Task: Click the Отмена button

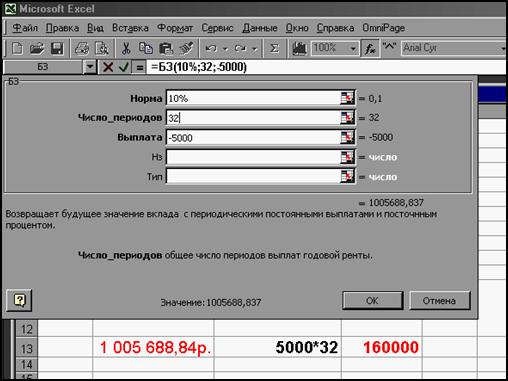Action: point(439,301)
